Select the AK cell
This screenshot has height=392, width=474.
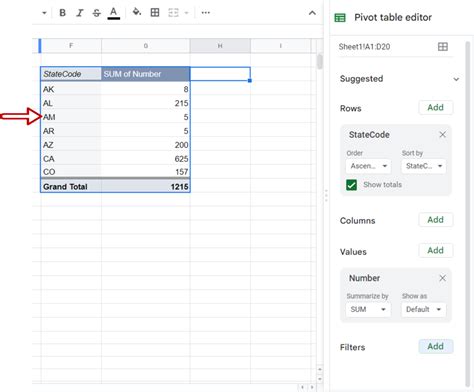[x=71, y=89]
